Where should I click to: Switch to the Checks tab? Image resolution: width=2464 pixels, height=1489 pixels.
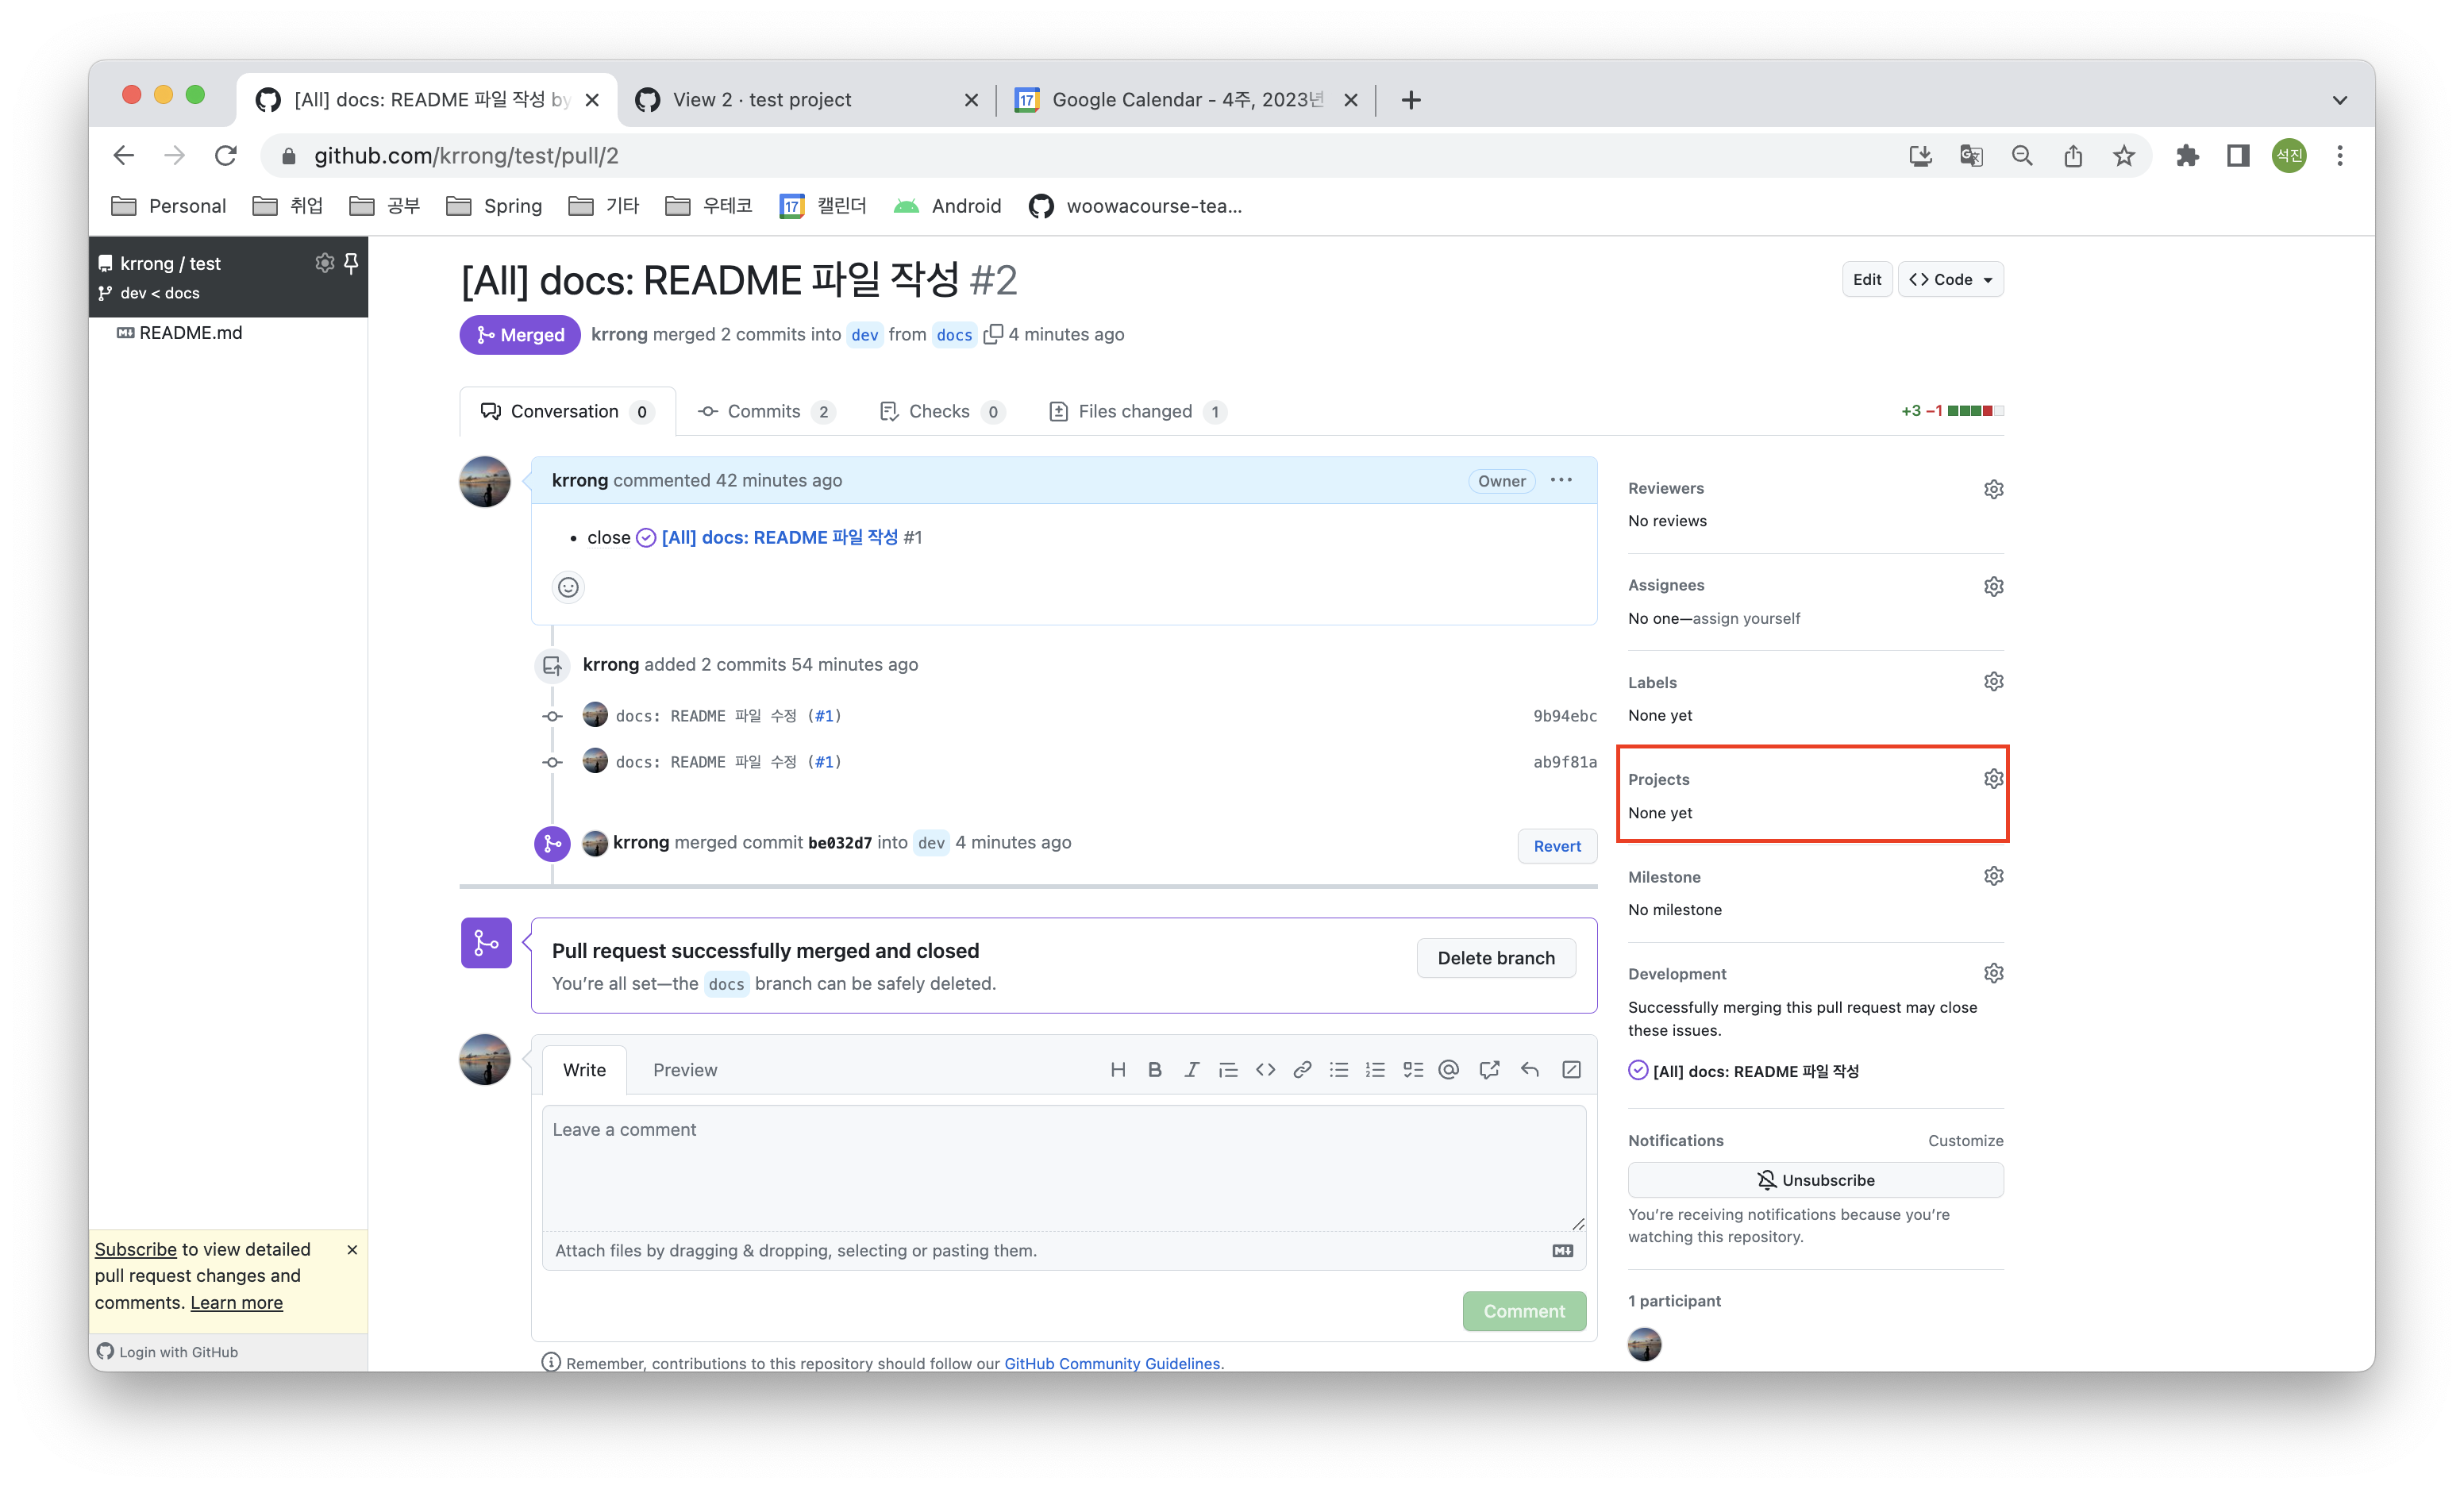pos(941,411)
